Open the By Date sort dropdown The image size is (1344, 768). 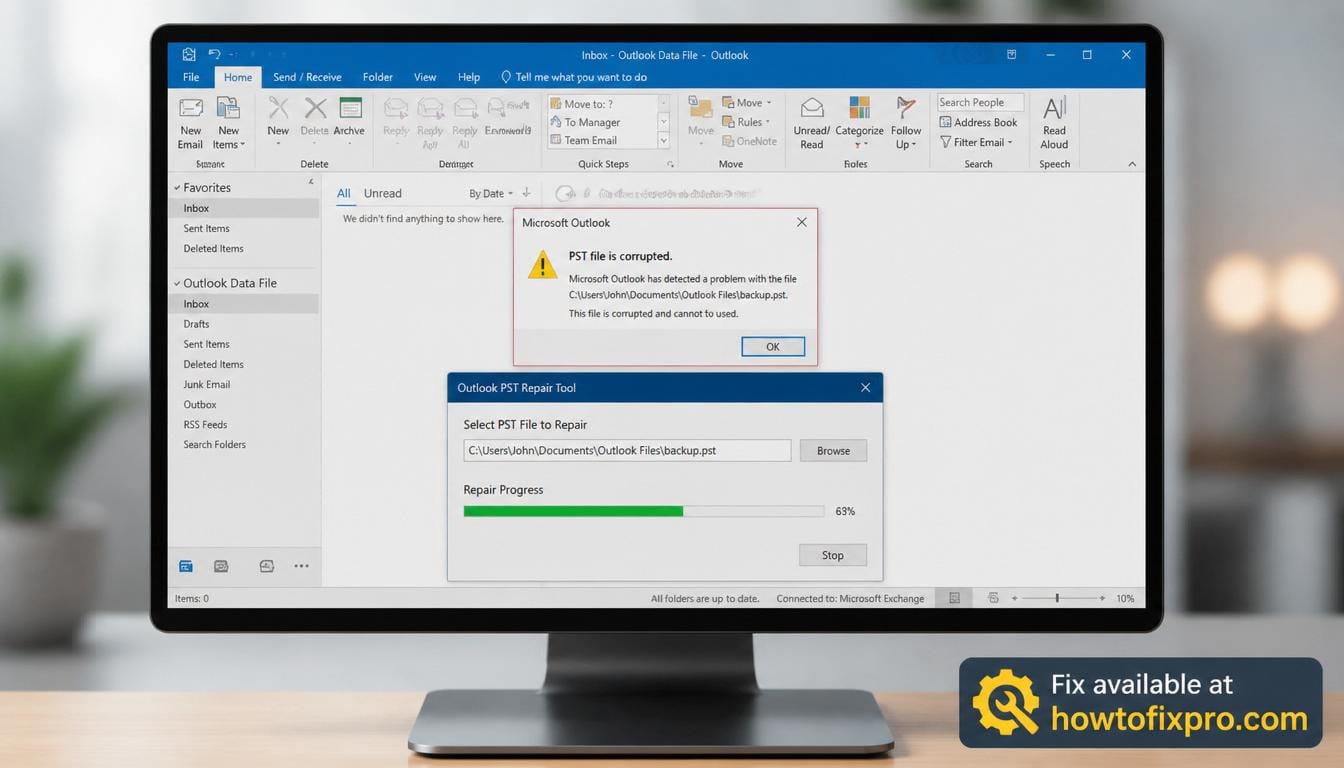click(x=491, y=193)
